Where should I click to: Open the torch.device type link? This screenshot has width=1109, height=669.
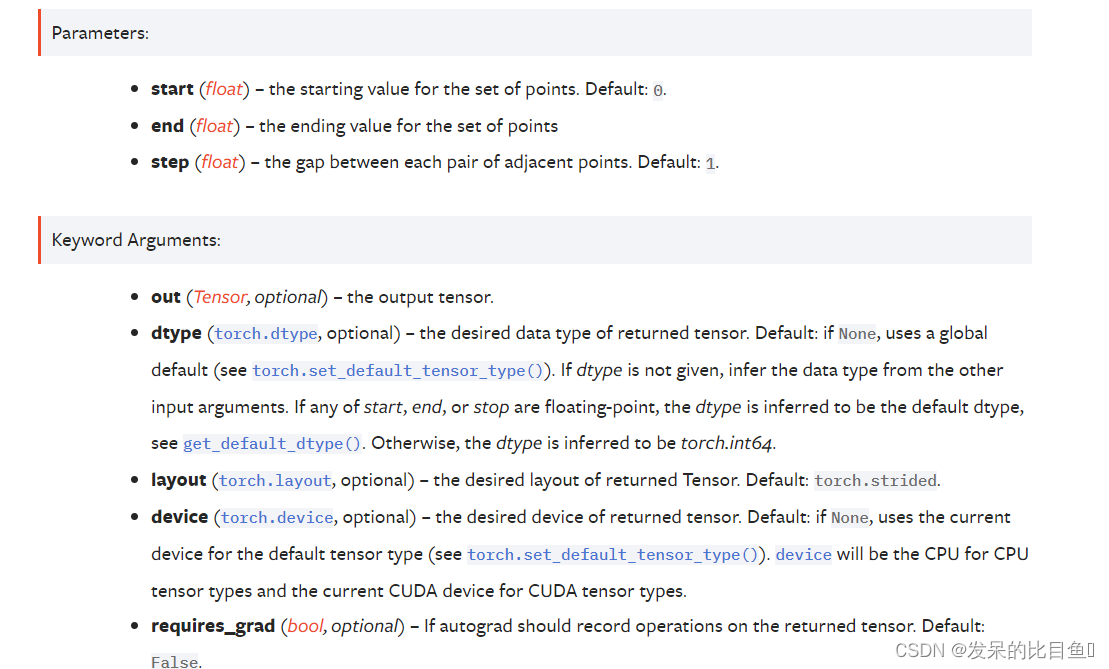277,518
